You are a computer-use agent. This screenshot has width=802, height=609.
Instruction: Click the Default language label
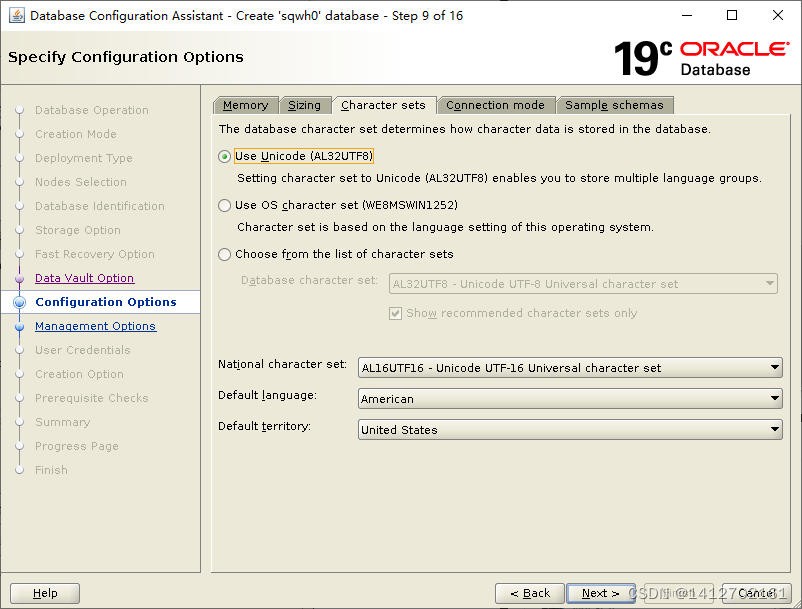coord(268,395)
